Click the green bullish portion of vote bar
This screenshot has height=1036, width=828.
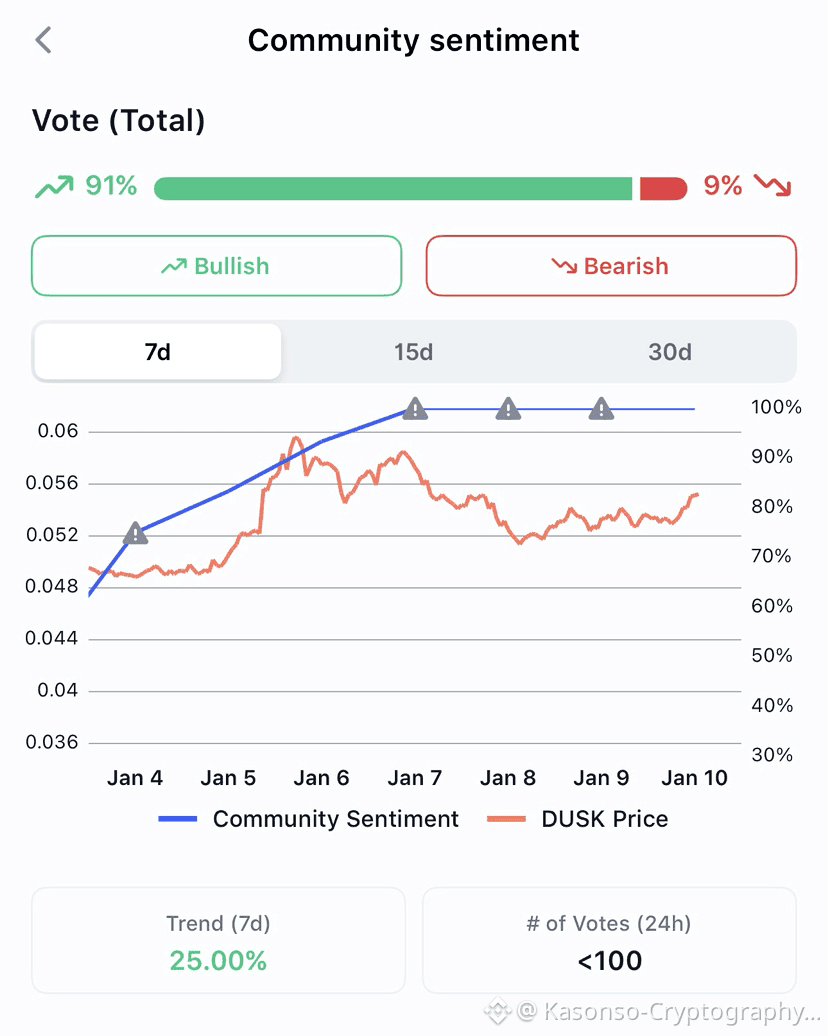(393, 188)
